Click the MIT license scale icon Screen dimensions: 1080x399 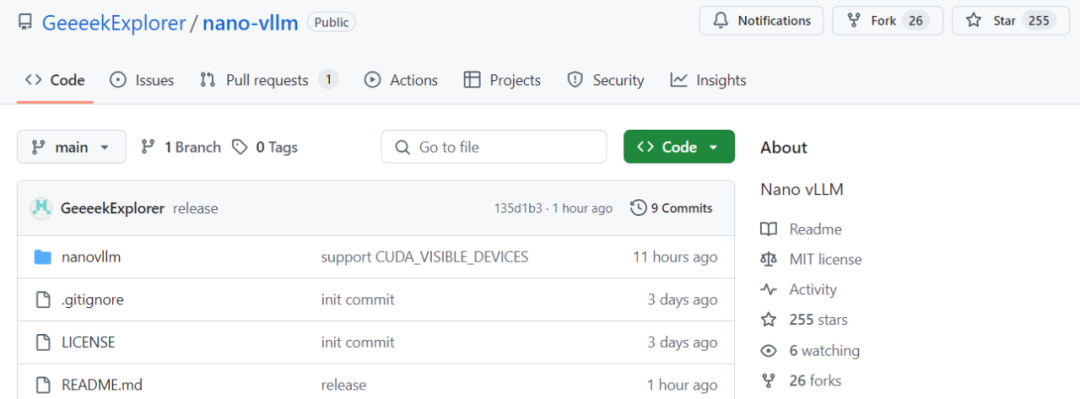769,259
